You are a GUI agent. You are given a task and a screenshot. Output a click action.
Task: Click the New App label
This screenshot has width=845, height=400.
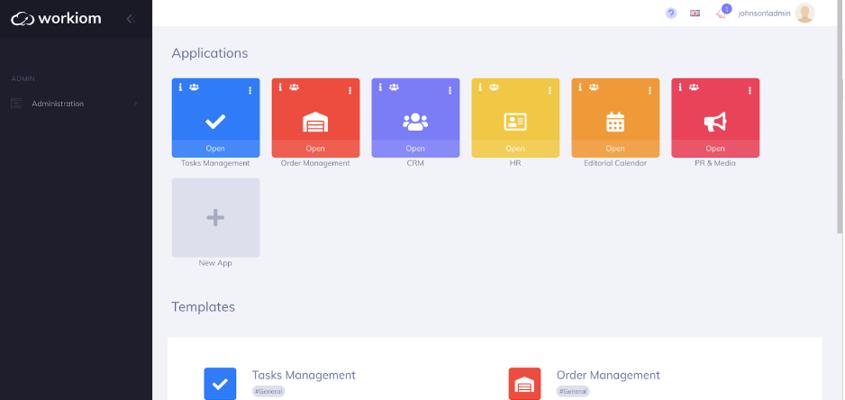point(216,263)
